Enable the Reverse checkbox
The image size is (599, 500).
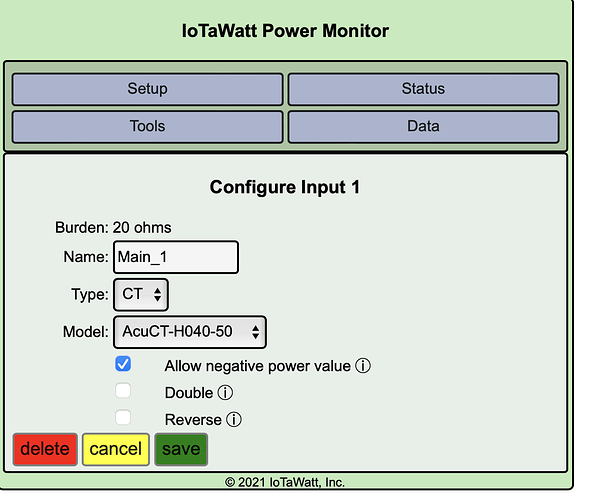pos(123,417)
